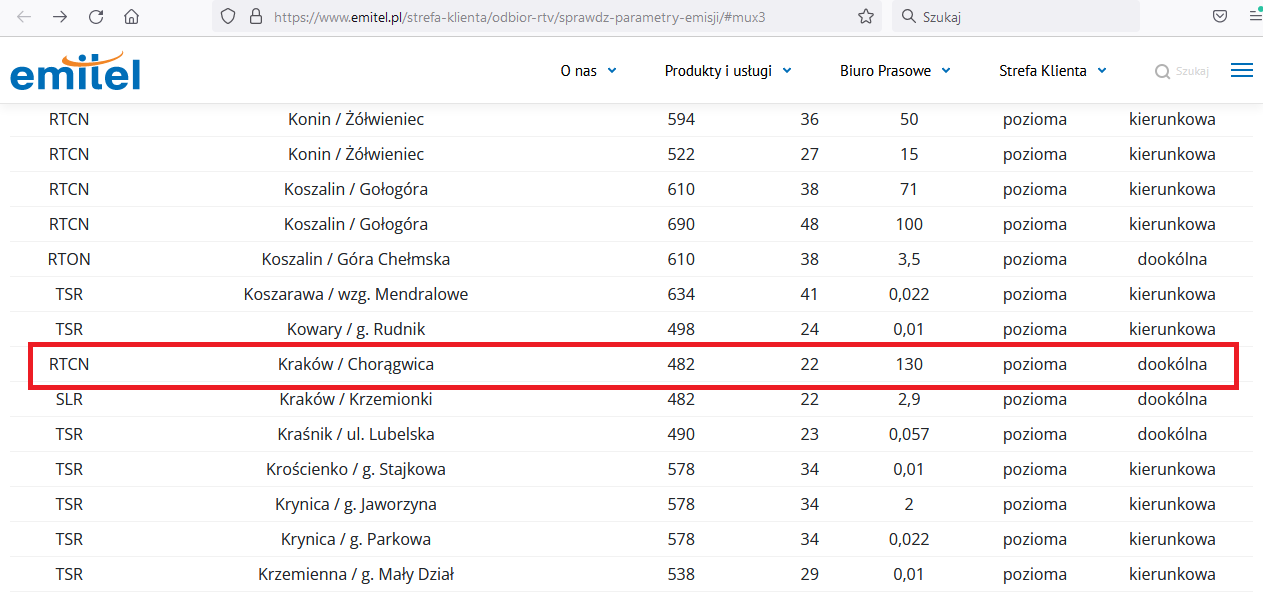Click the power value 100
The width and height of the screenshot is (1263, 597).
click(x=909, y=225)
